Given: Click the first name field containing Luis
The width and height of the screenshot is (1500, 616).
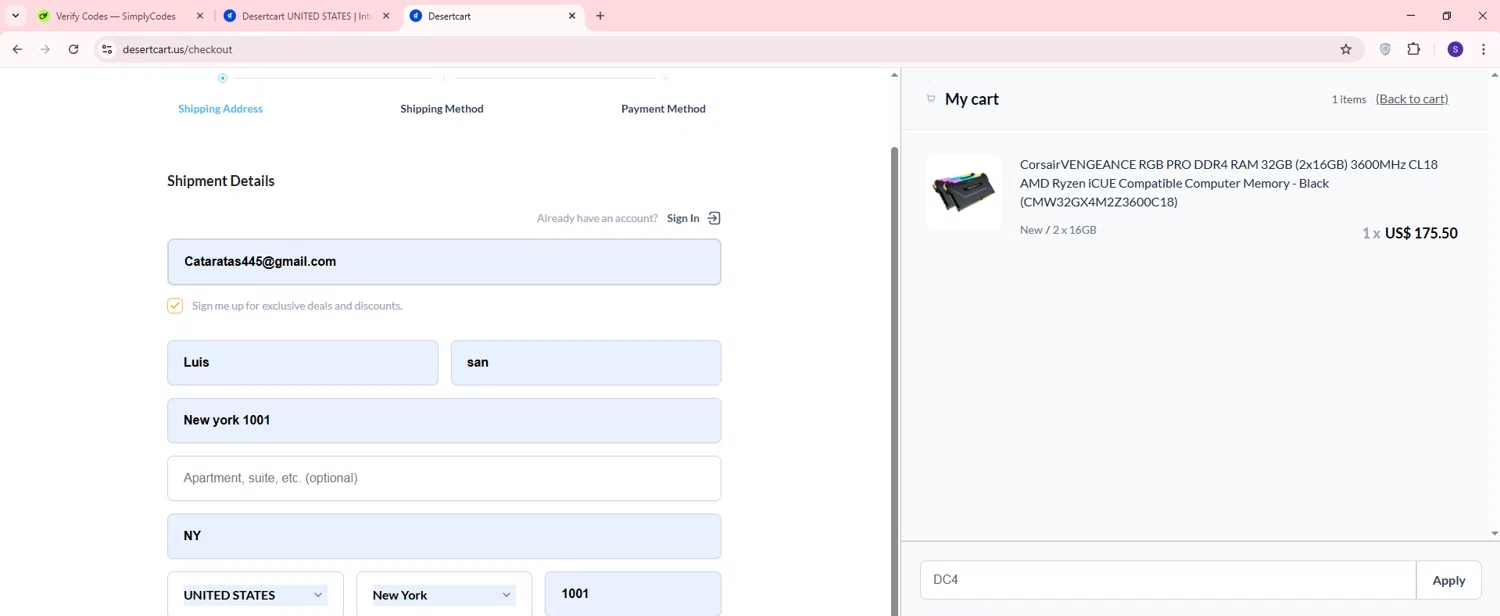Looking at the screenshot, I should click(303, 363).
